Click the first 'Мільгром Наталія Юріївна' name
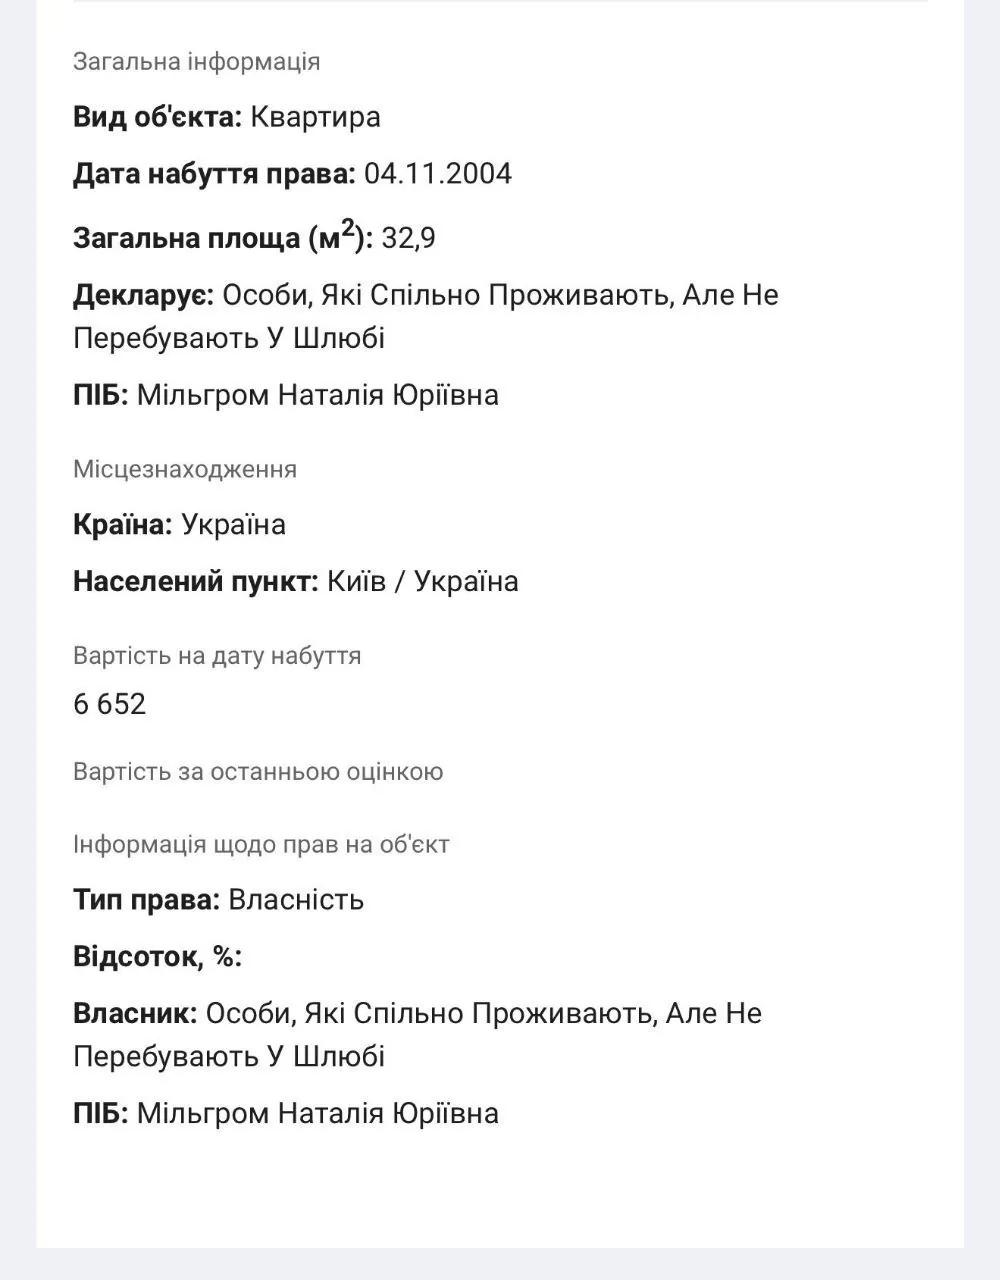The image size is (1000, 1280). [x=317, y=395]
